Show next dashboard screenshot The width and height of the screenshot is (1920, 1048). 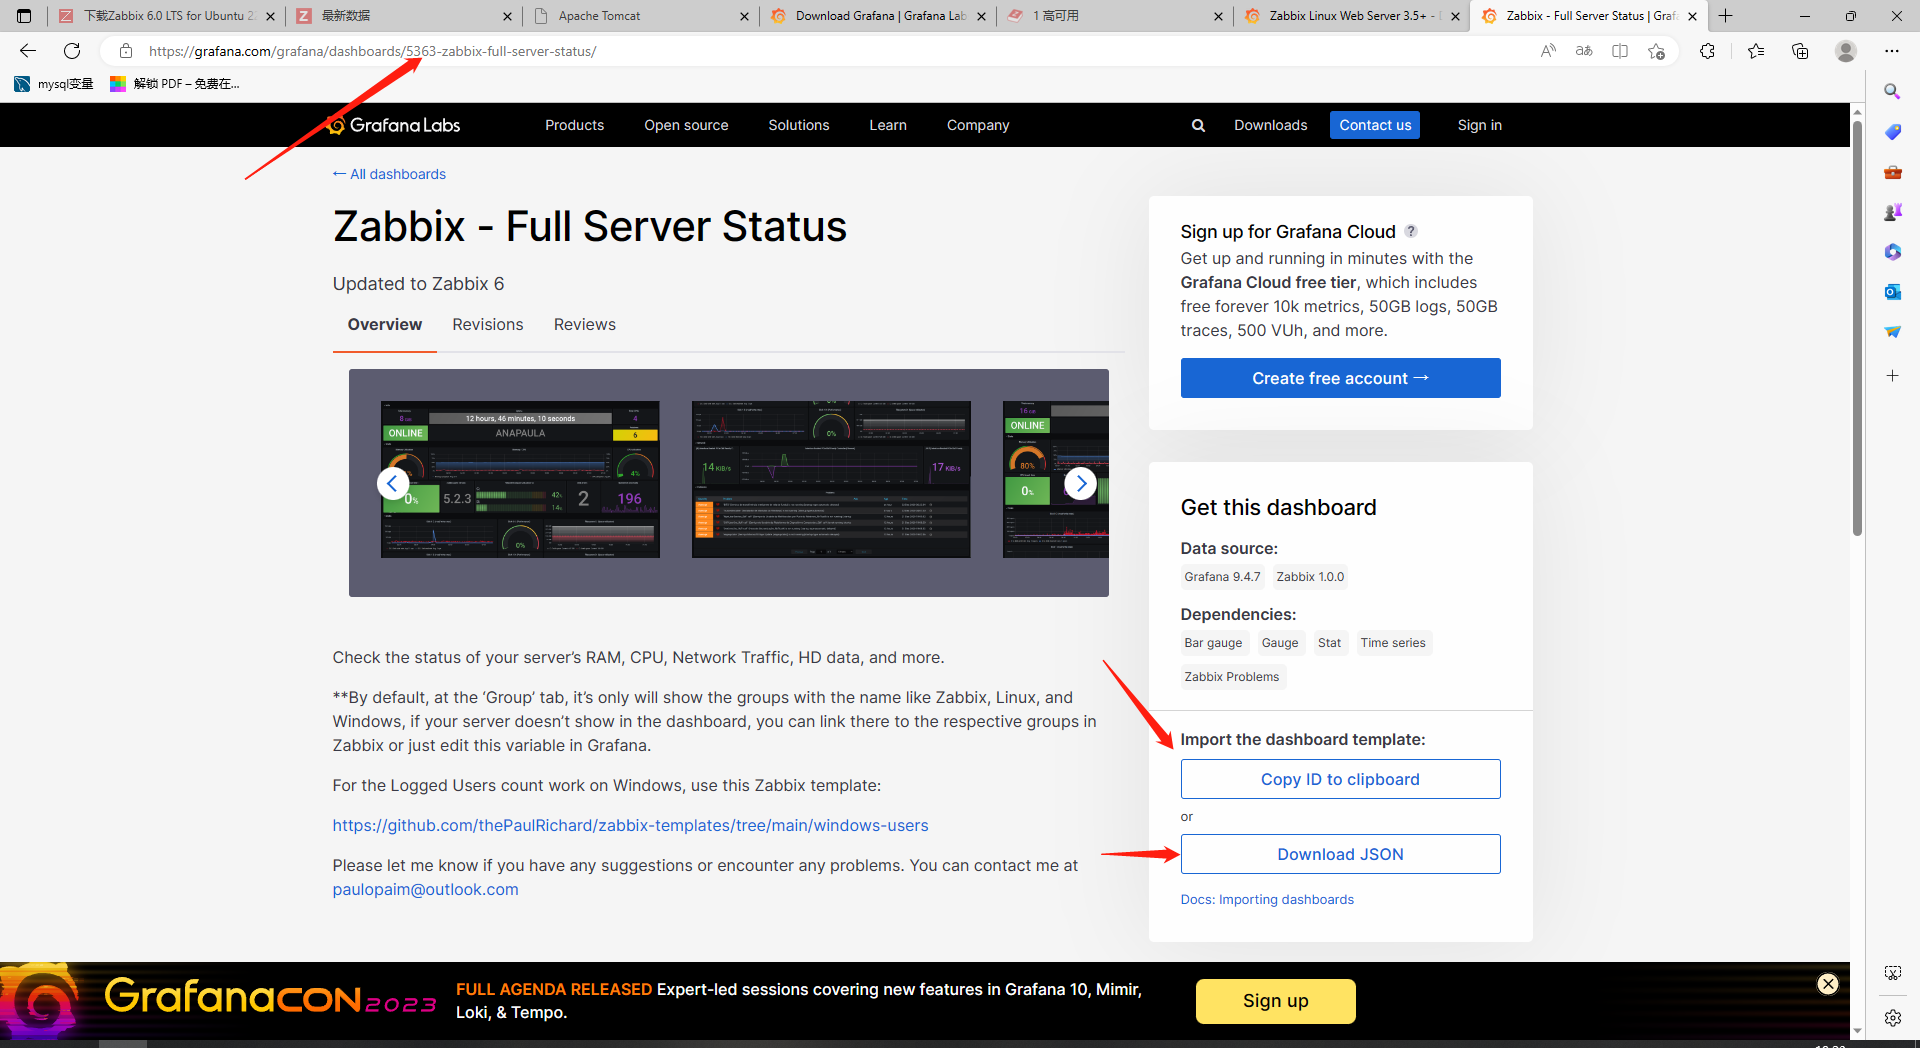(1080, 484)
